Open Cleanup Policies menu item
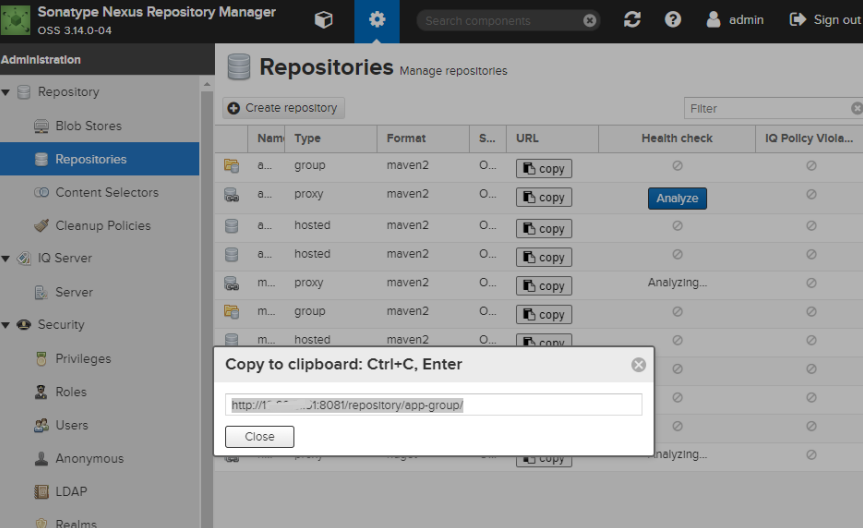Image resolution: width=863 pixels, height=528 pixels. pyautogui.click(x=103, y=225)
